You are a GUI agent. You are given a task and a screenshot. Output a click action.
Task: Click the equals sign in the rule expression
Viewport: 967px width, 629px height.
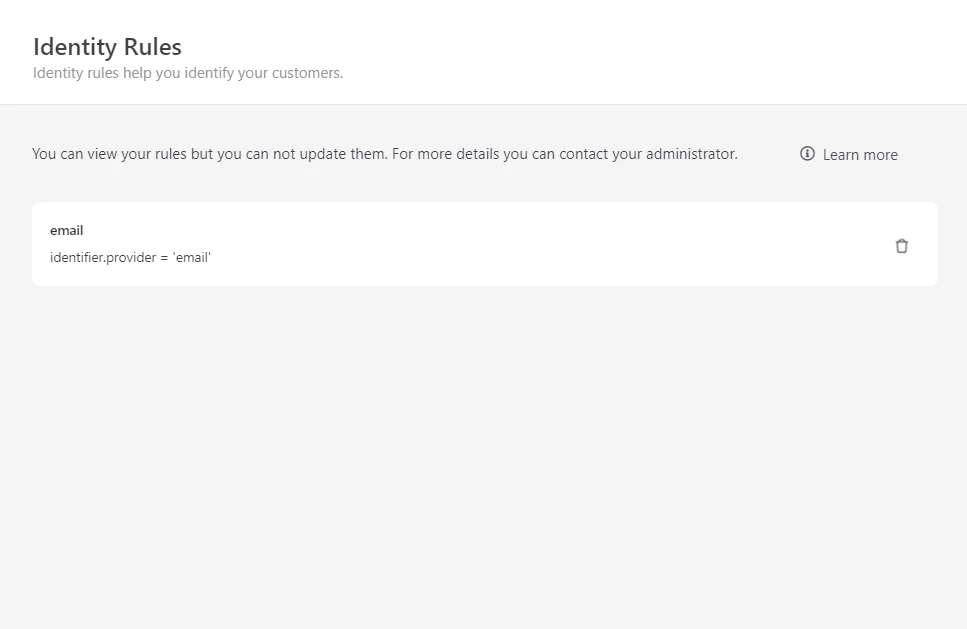point(164,258)
